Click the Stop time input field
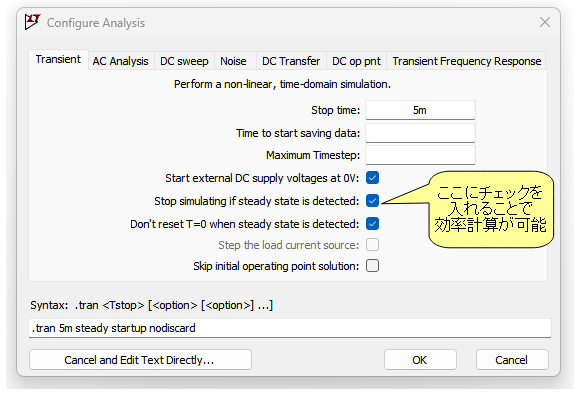Viewport: 581px width, 400px height. [x=420, y=110]
